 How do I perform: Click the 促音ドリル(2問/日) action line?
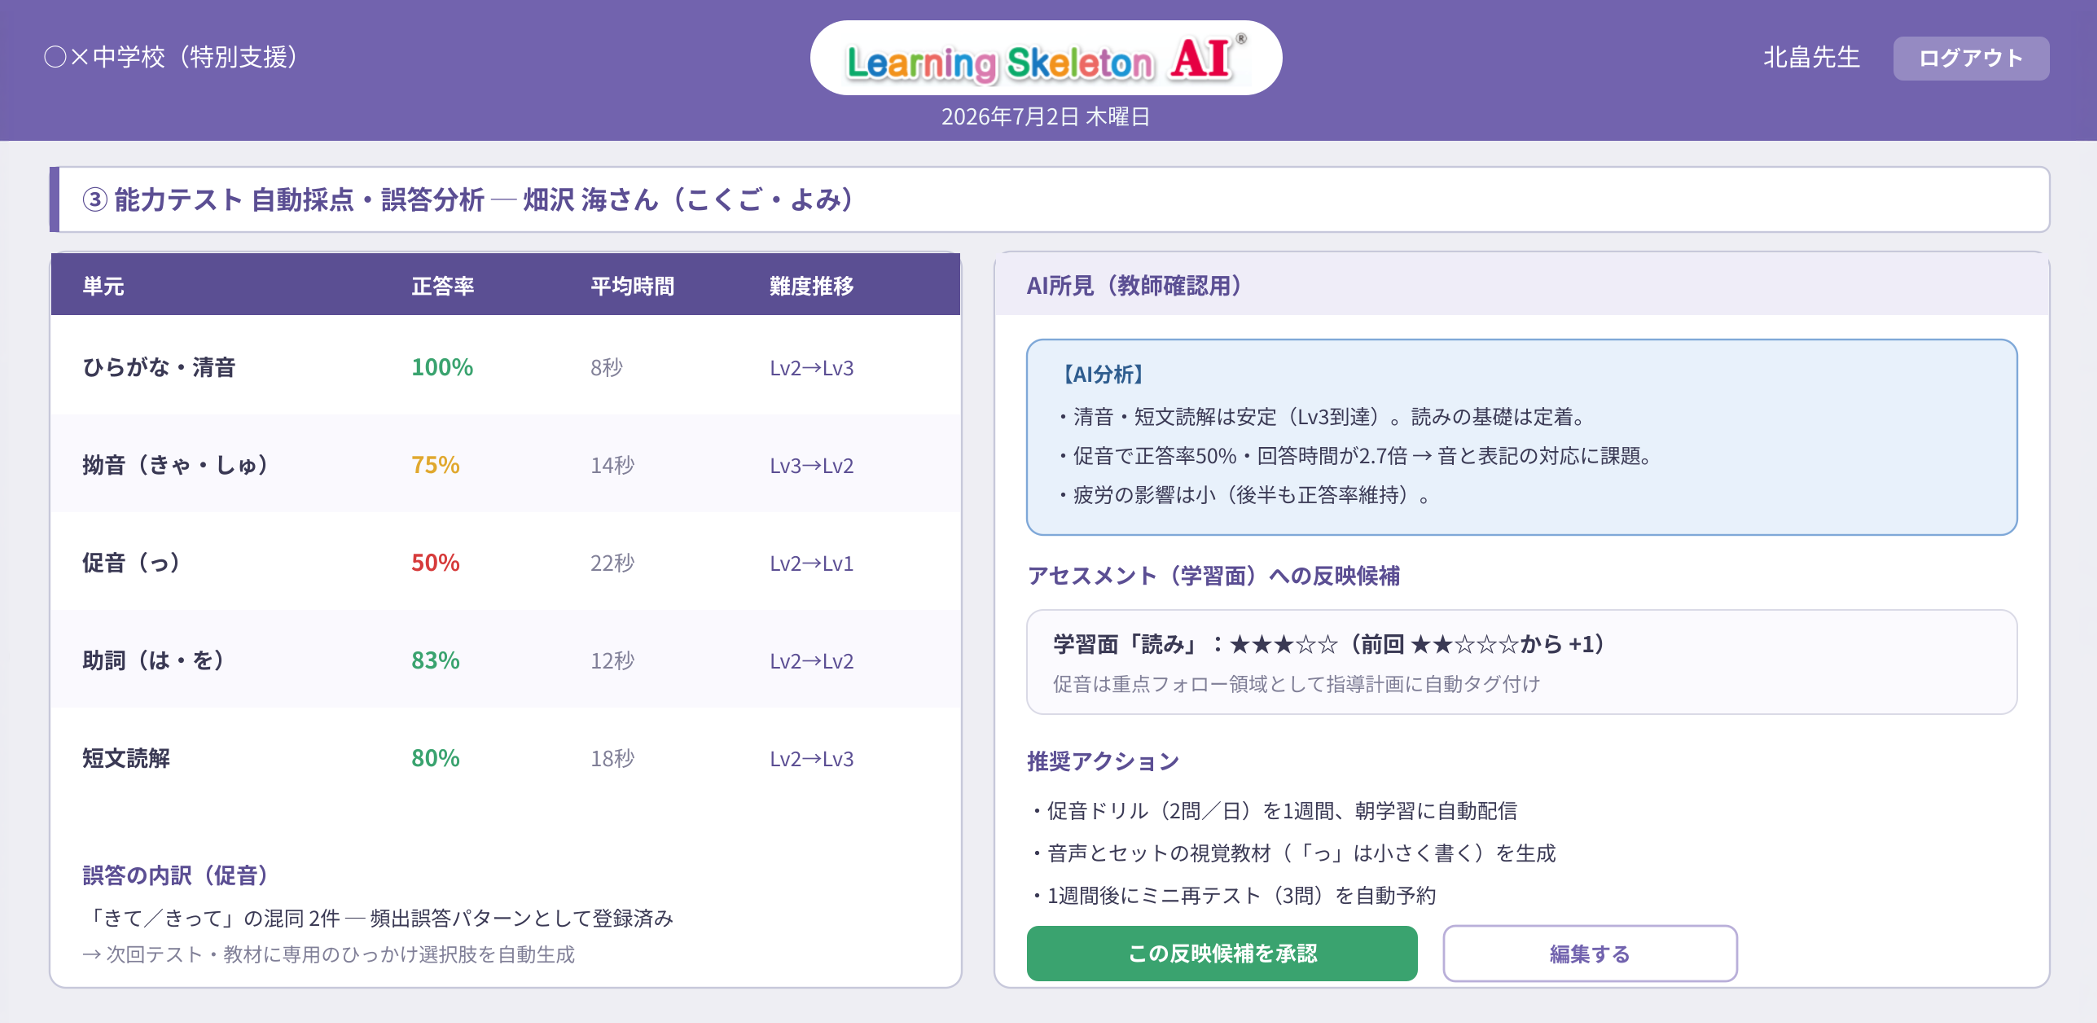(x=1275, y=811)
